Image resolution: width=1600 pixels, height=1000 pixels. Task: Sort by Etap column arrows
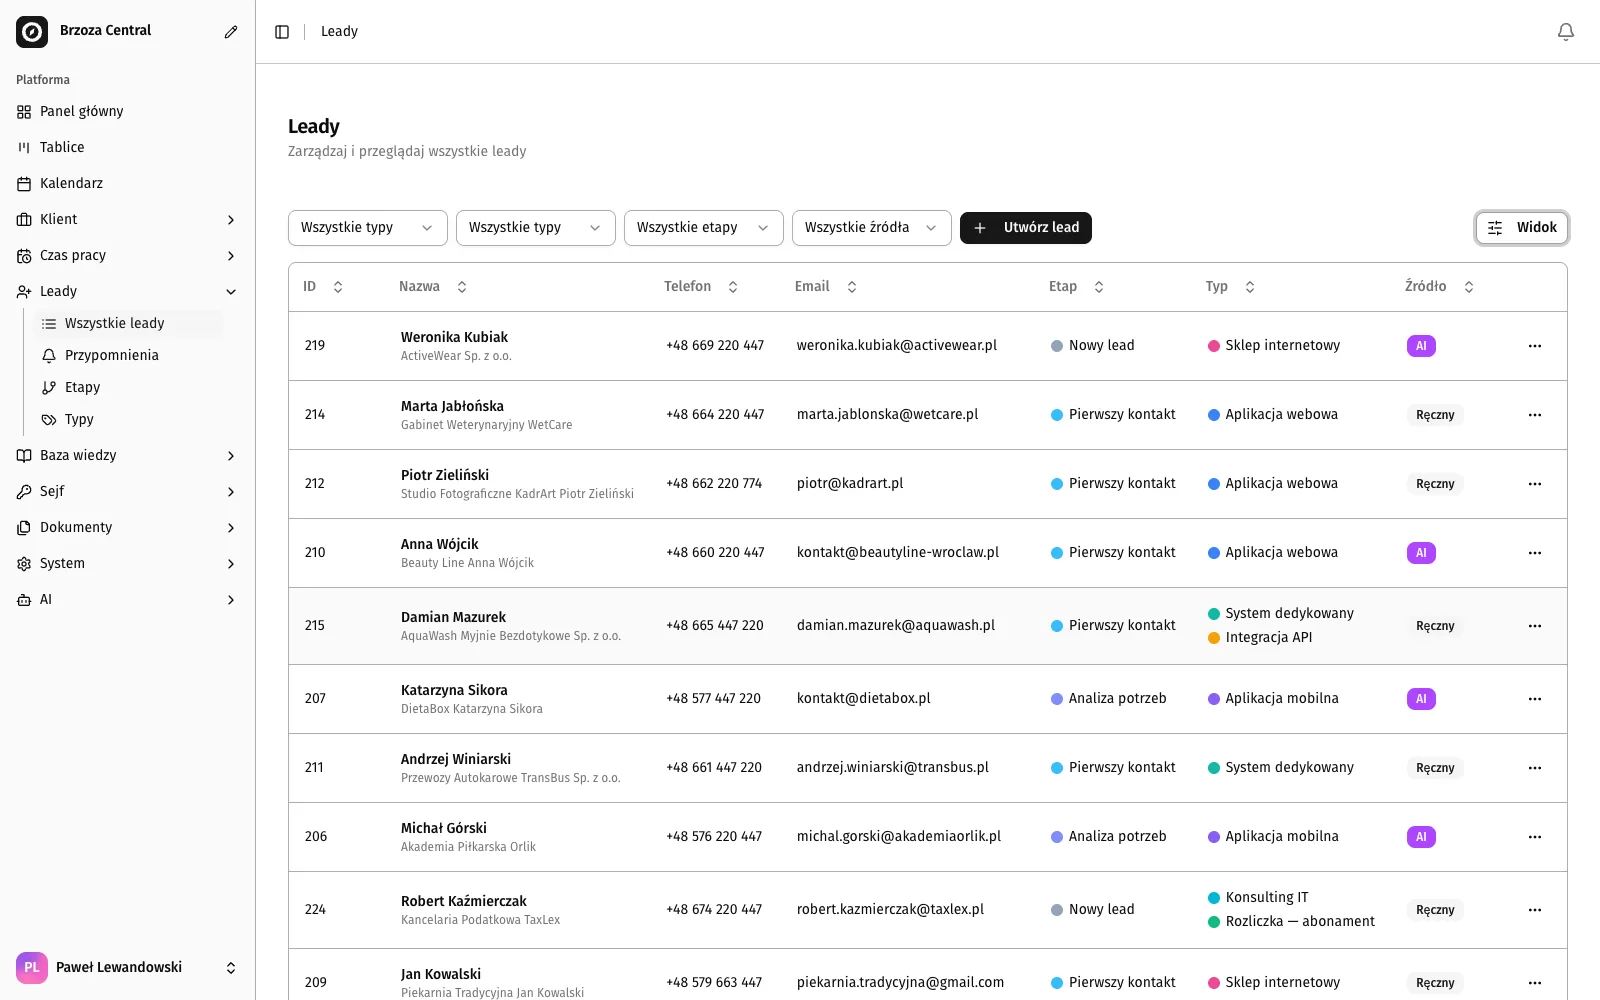click(x=1099, y=287)
